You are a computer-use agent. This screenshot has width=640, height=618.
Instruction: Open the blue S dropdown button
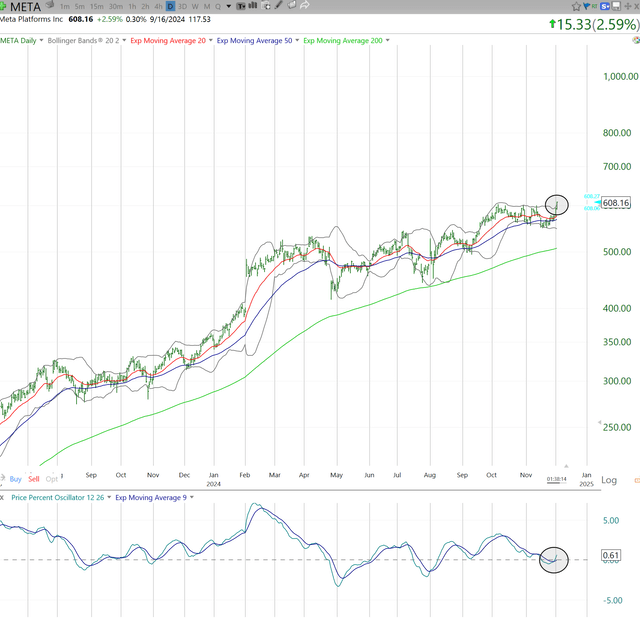[605, 6]
